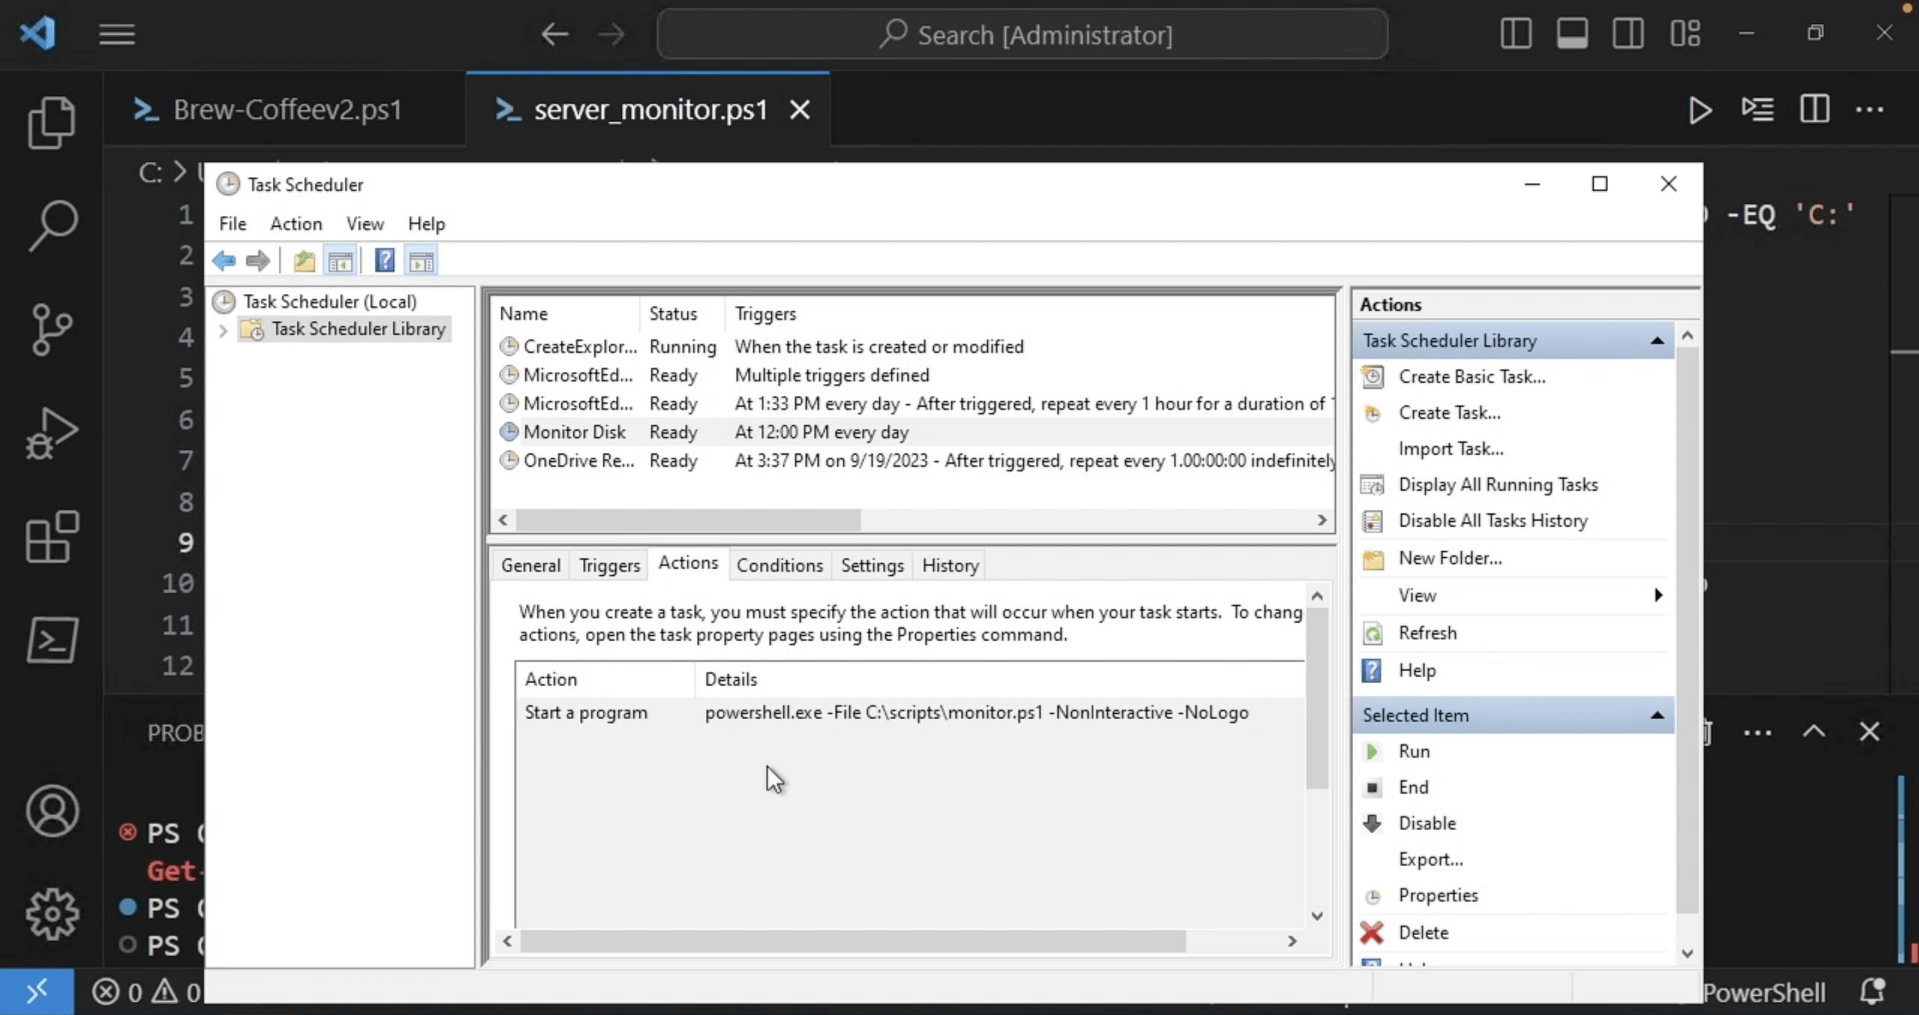The image size is (1919, 1015).
Task: Click the Run script play icon in VS Code
Action: (1700, 109)
